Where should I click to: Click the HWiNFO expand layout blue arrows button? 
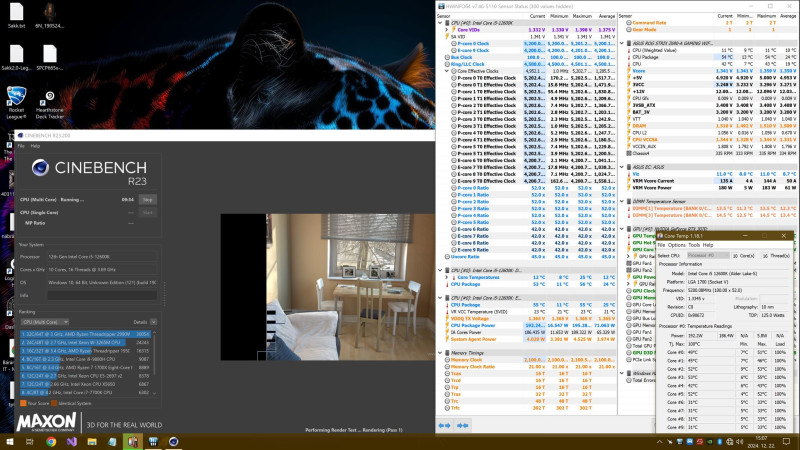[x=444, y=425]
